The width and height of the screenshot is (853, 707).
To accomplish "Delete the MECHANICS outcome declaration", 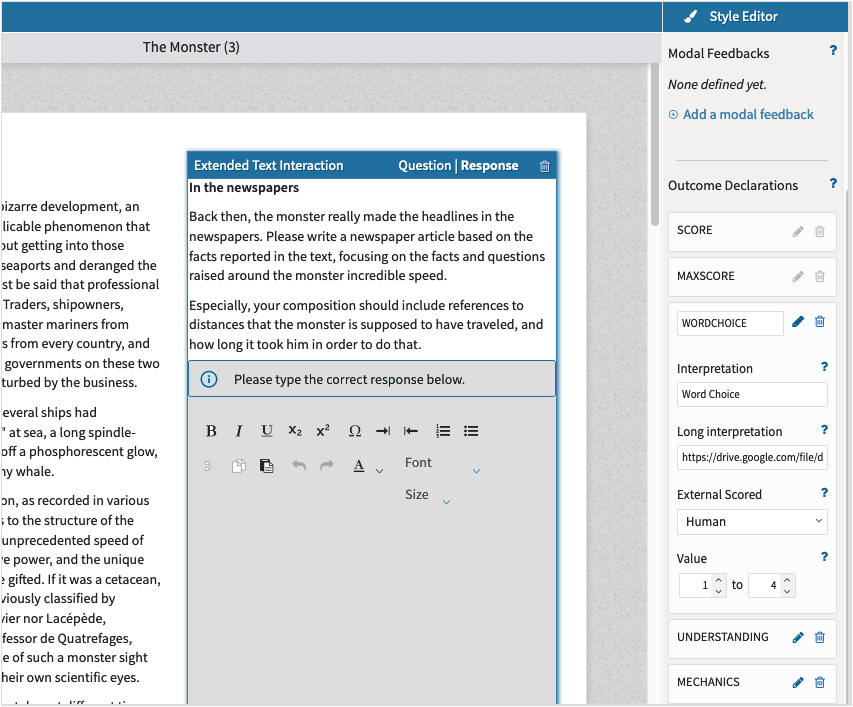I will [819, 682].
